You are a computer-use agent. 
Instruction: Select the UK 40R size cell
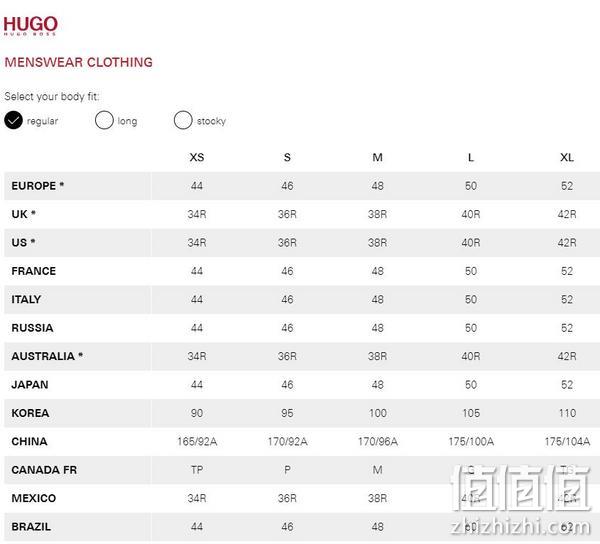471,214
